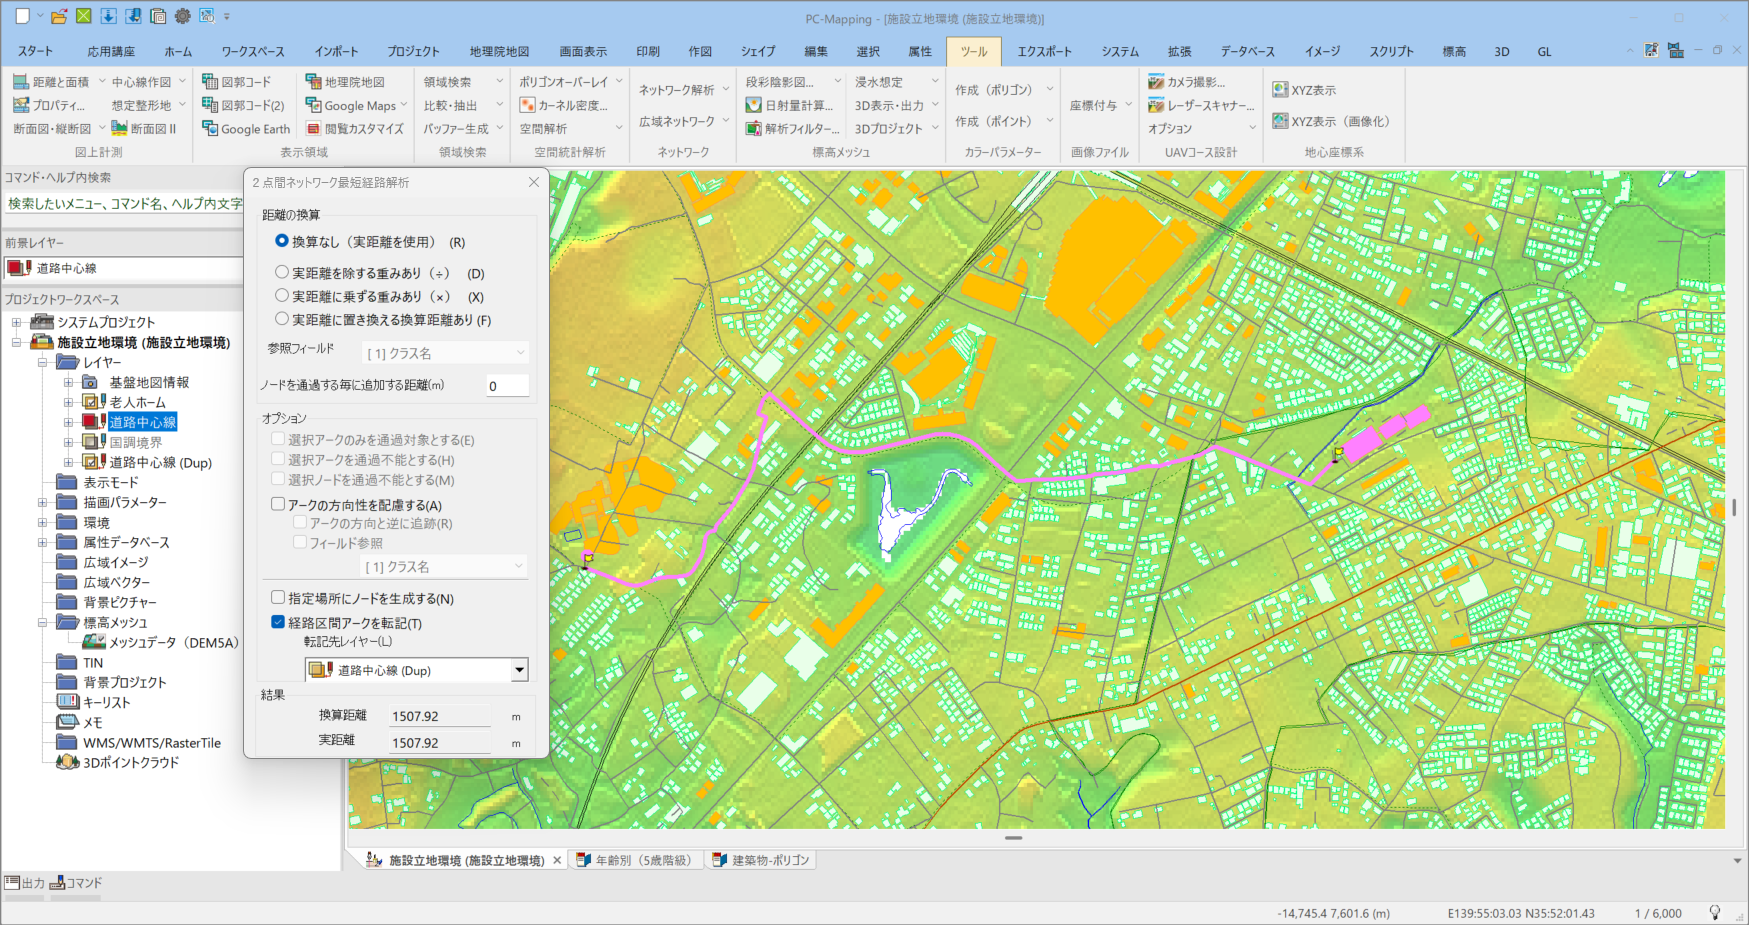Viewport: 1749px width, 925px height.
Task: Check 指定場所にノードを生成する option
Action: click(x=278, y=598)
